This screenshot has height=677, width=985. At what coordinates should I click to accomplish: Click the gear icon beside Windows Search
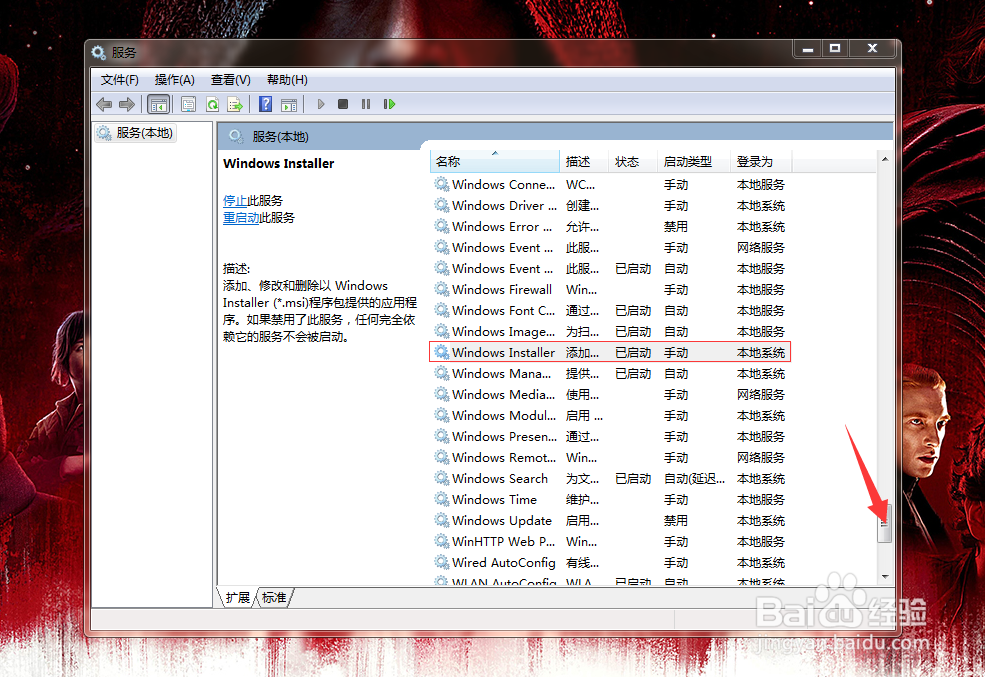(442, 478)
